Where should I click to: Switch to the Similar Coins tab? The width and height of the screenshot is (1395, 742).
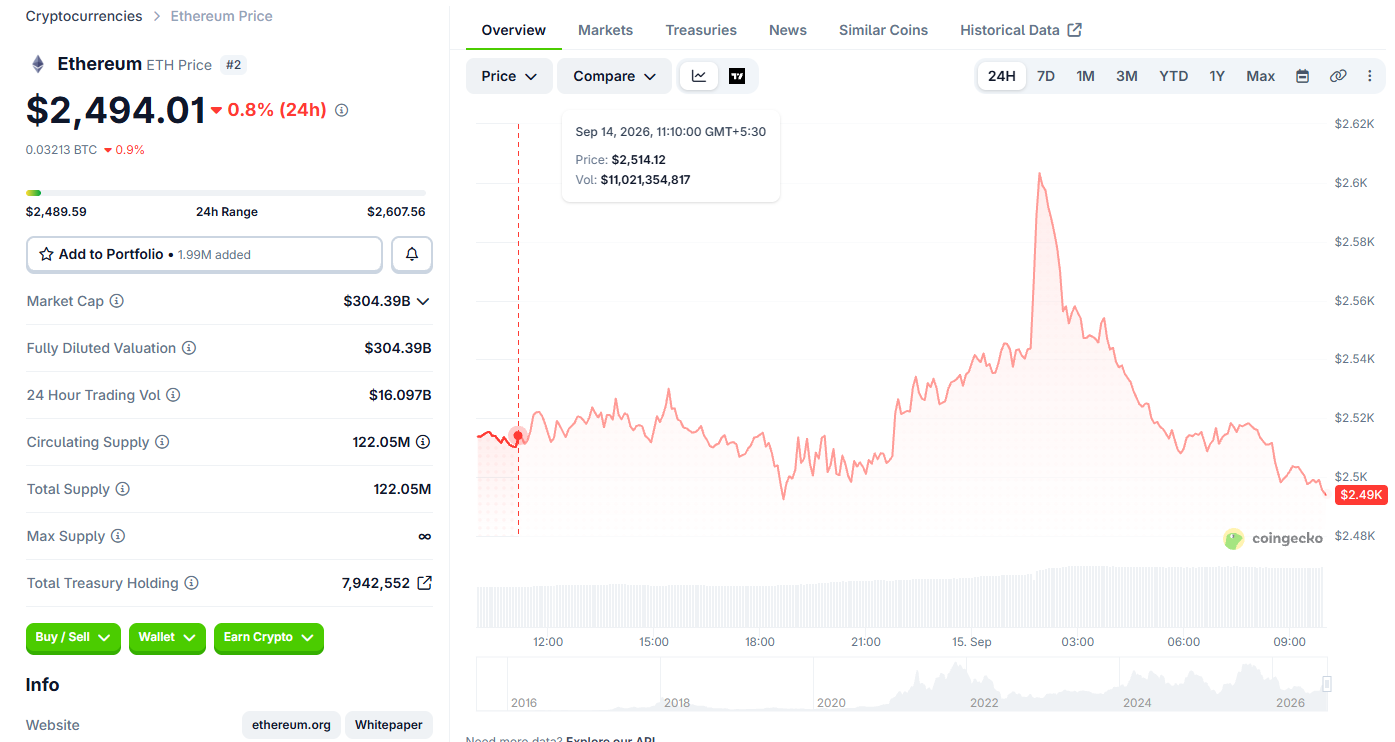tap(883, 30)
